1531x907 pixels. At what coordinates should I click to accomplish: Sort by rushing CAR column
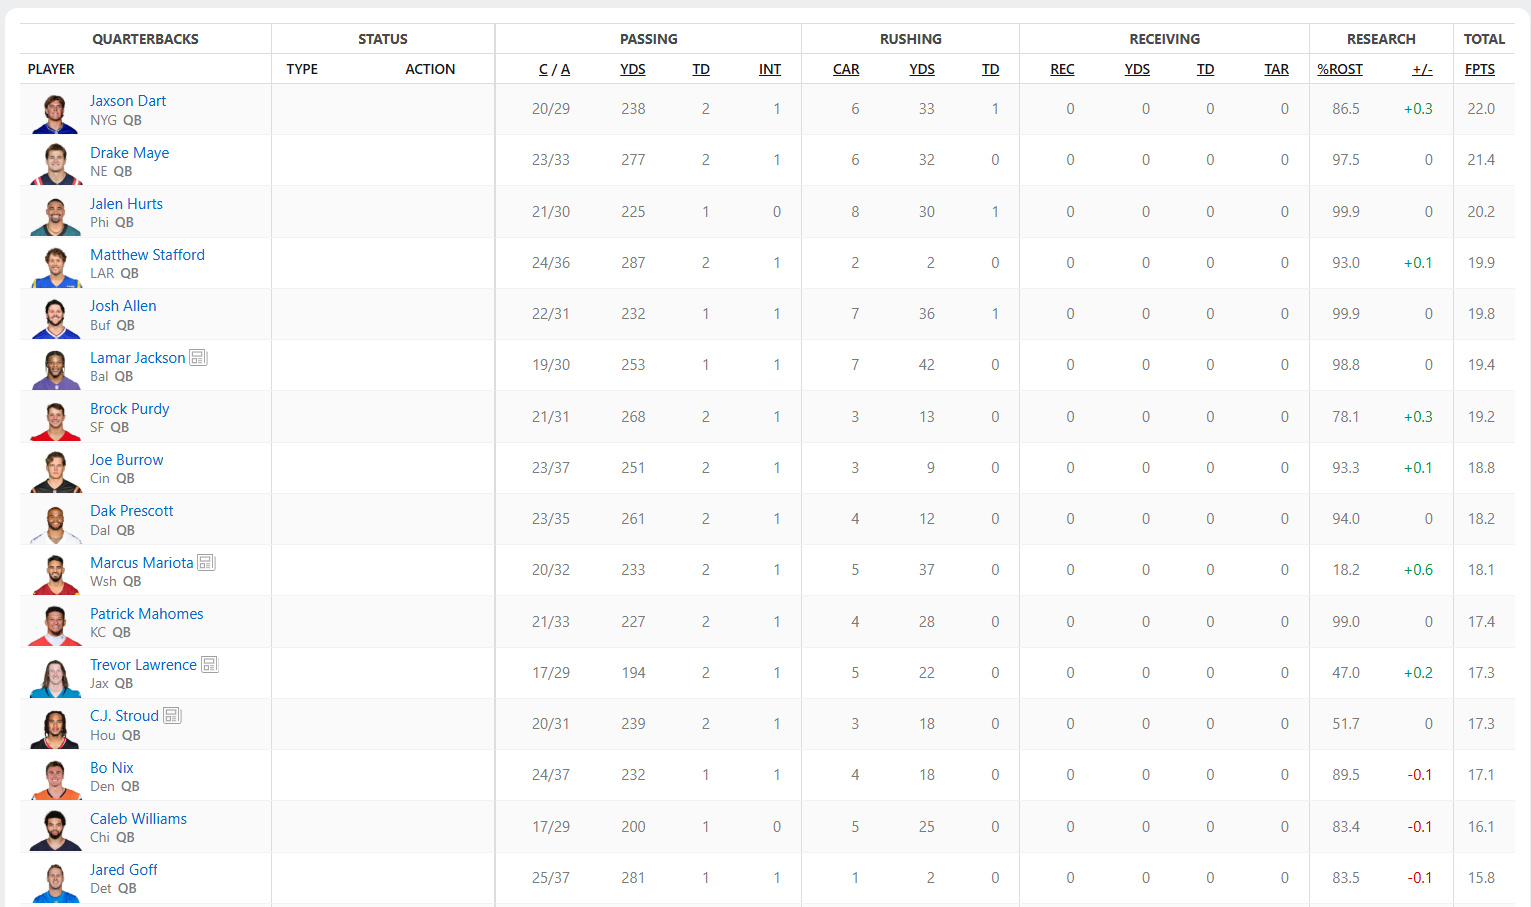click(846, 69)
